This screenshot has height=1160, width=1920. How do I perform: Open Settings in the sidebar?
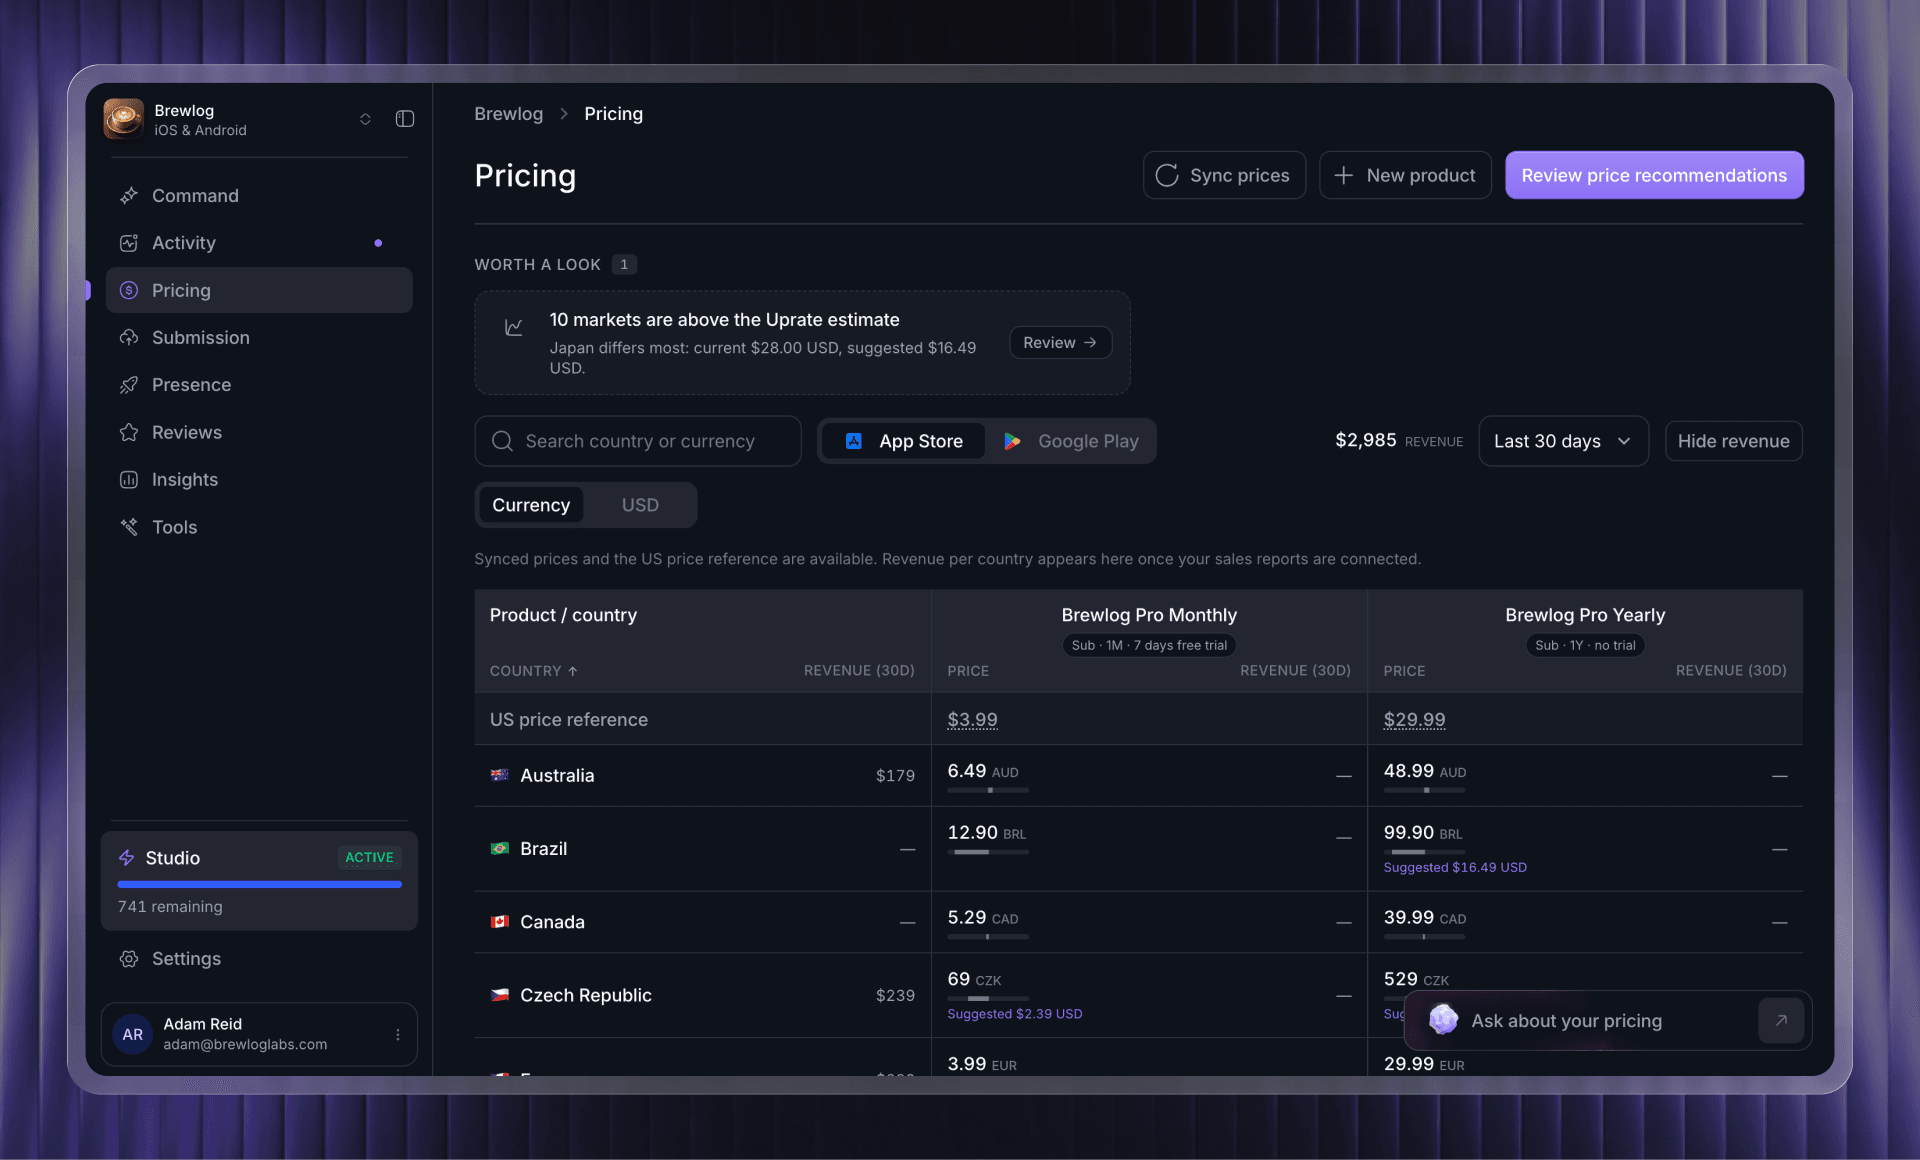pyautogui.click(x=259, y=959)
